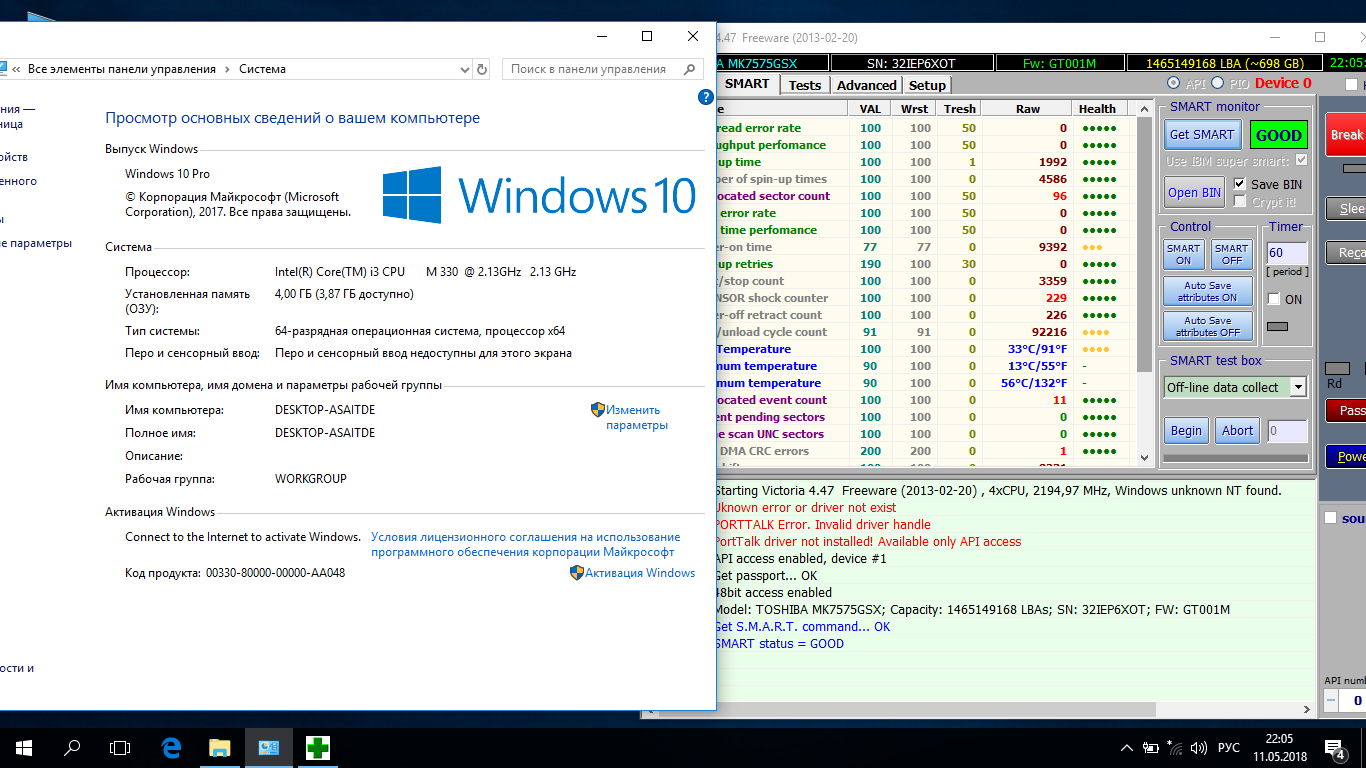
Task: Open 'Все элементы панели управления' breadcrumb
Action: point(122,69)
